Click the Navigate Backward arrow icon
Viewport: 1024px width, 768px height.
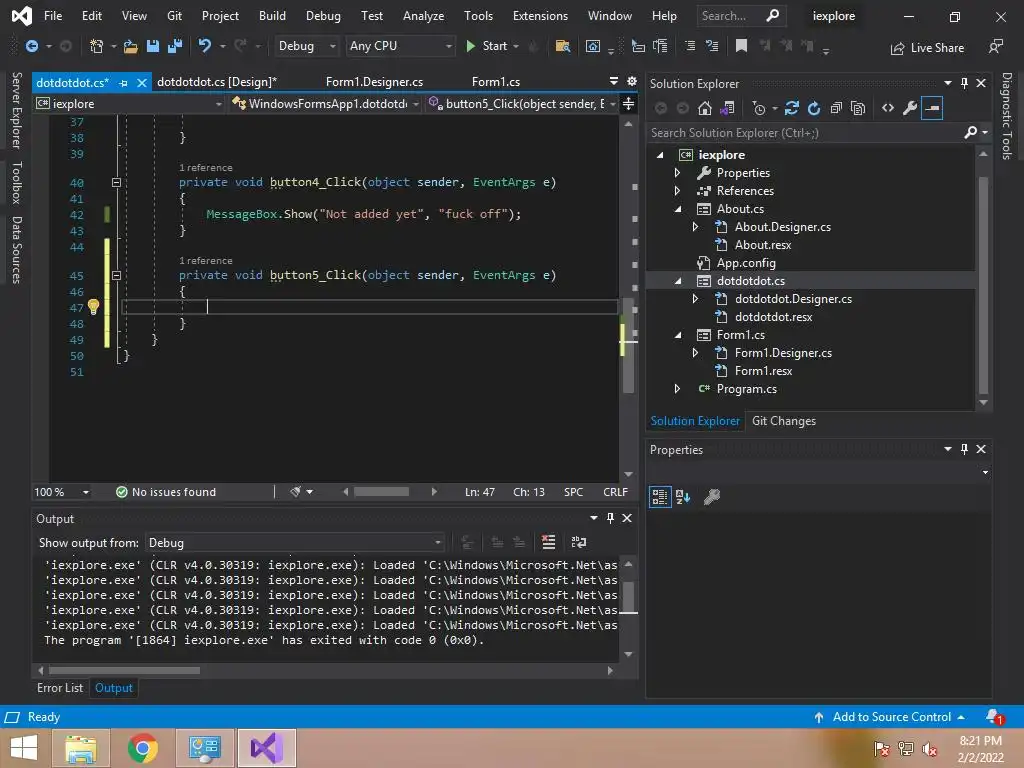tap(31, 46)
